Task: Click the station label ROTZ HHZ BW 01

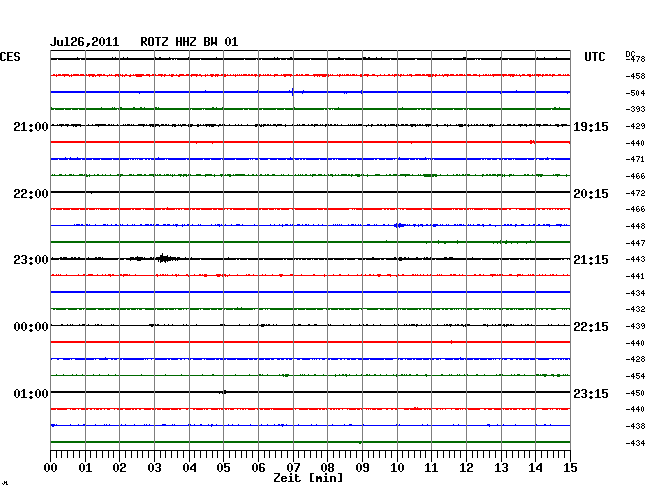Action: coord(189,42)
